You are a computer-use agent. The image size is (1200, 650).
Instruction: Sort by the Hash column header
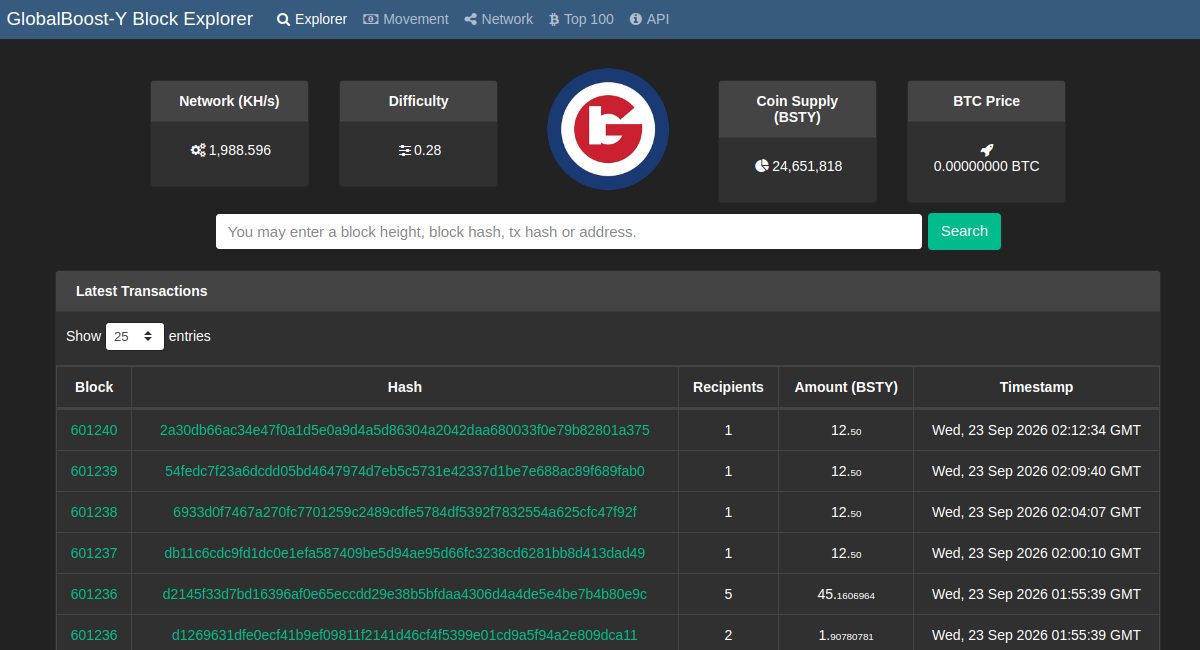click(x=405, y=387)
